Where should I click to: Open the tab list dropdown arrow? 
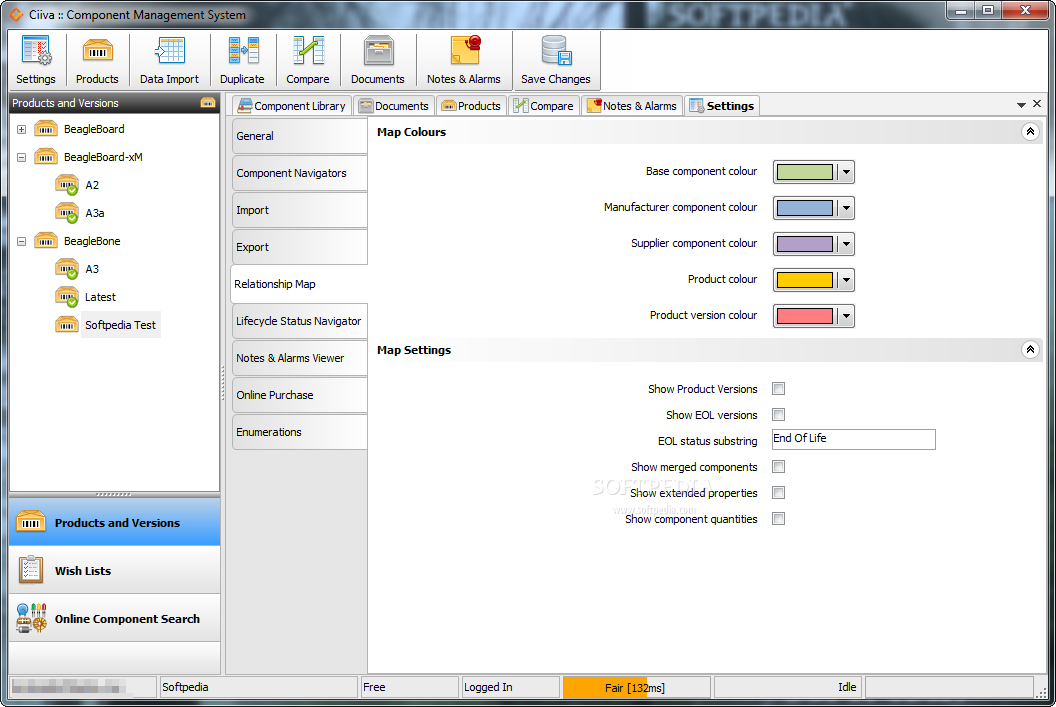[1021, 105]
